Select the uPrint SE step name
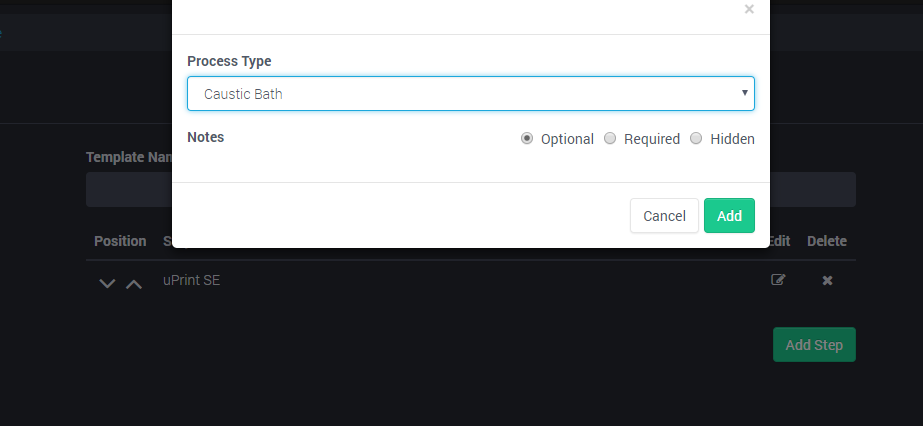The image size is (923, 426). [x=191, y=280]
